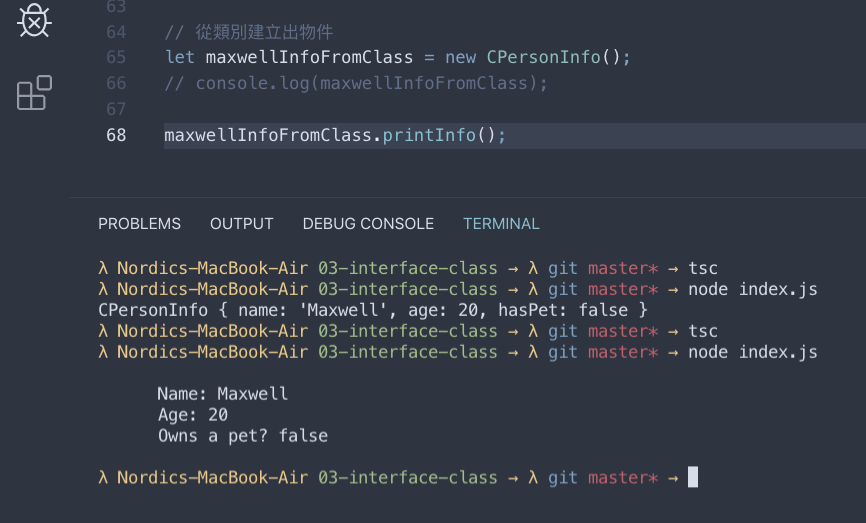Click the first 'node index.js' command

[x=752, y=289]
